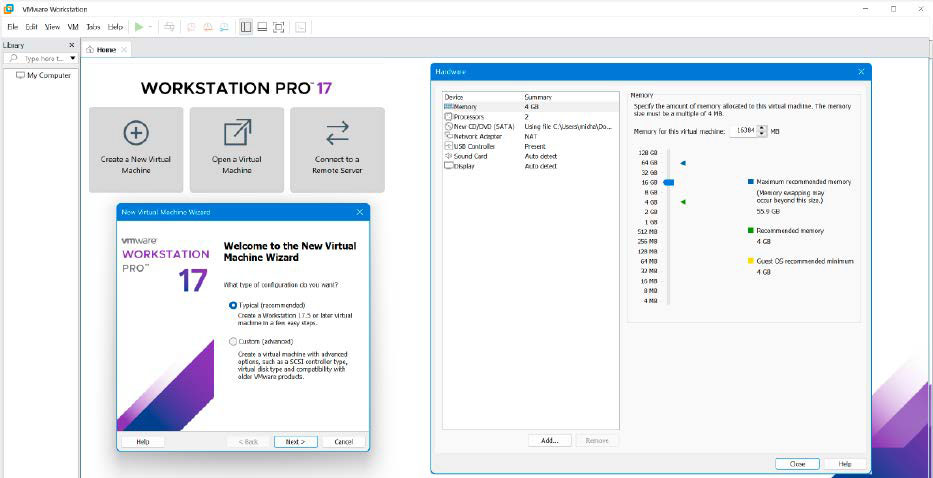Viewport: 933px width, 478px height.
Task: Click the Send Ctrl+Alt+Del toolbar icon
Action: click(170, 27)
